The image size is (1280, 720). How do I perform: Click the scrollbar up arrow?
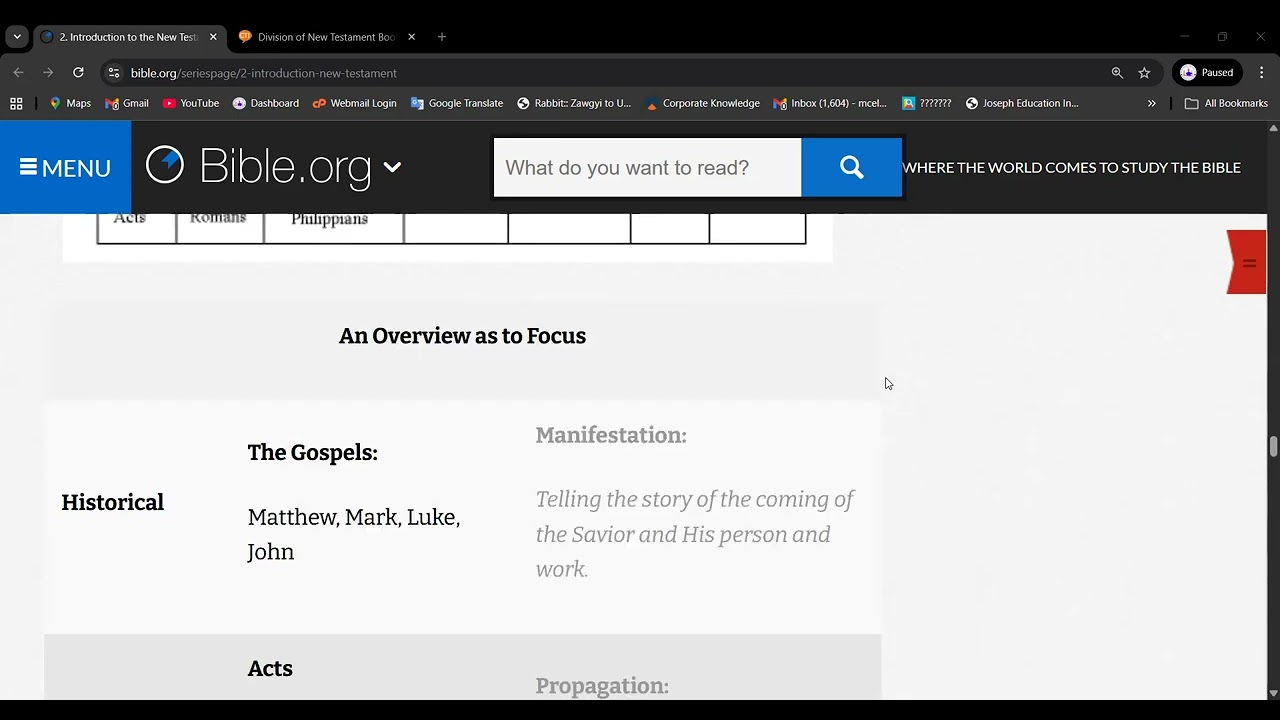[1273, 128]
